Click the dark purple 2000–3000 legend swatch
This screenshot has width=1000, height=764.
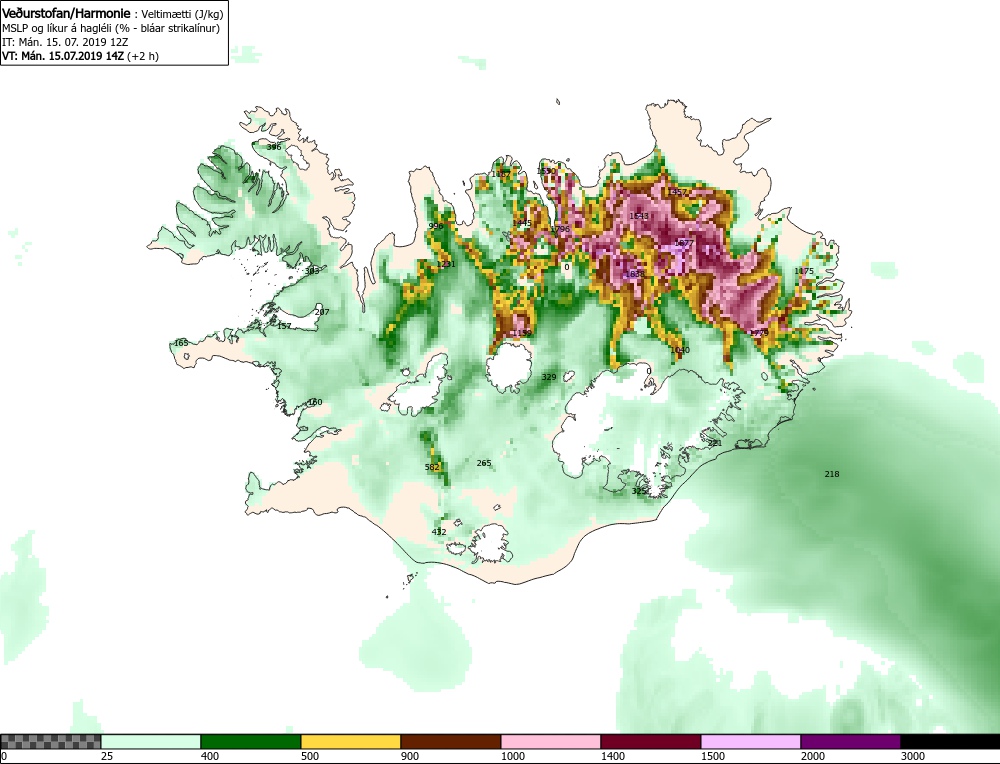[851, 741]
